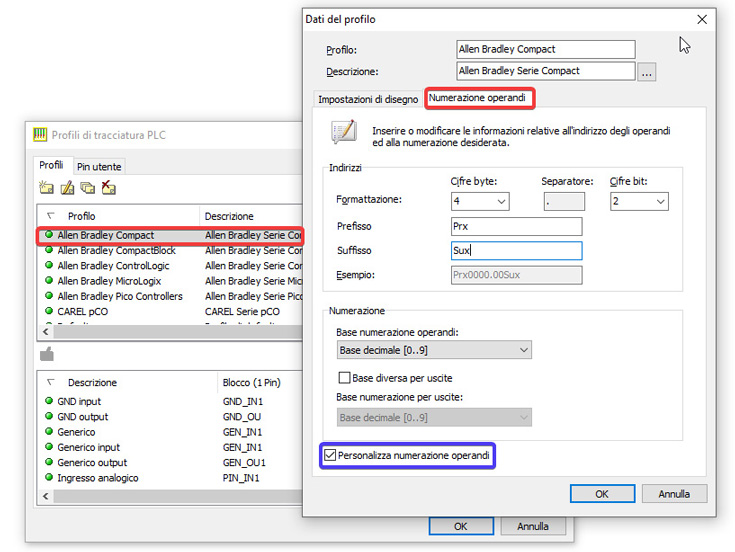Click the duplicate profile icon
This screenshot has width=735, height=552.
88,188
